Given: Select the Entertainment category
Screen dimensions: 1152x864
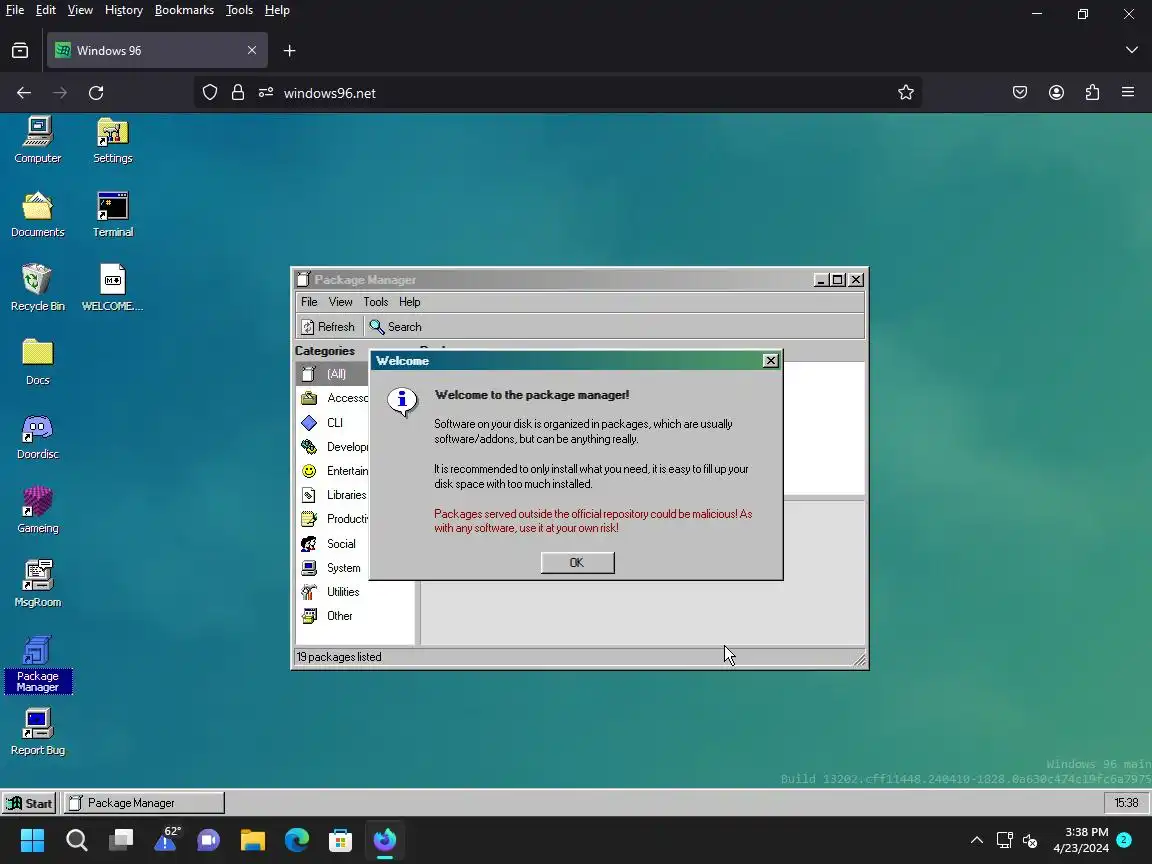Looking at the screenshot, I should [x=333, y=471].
